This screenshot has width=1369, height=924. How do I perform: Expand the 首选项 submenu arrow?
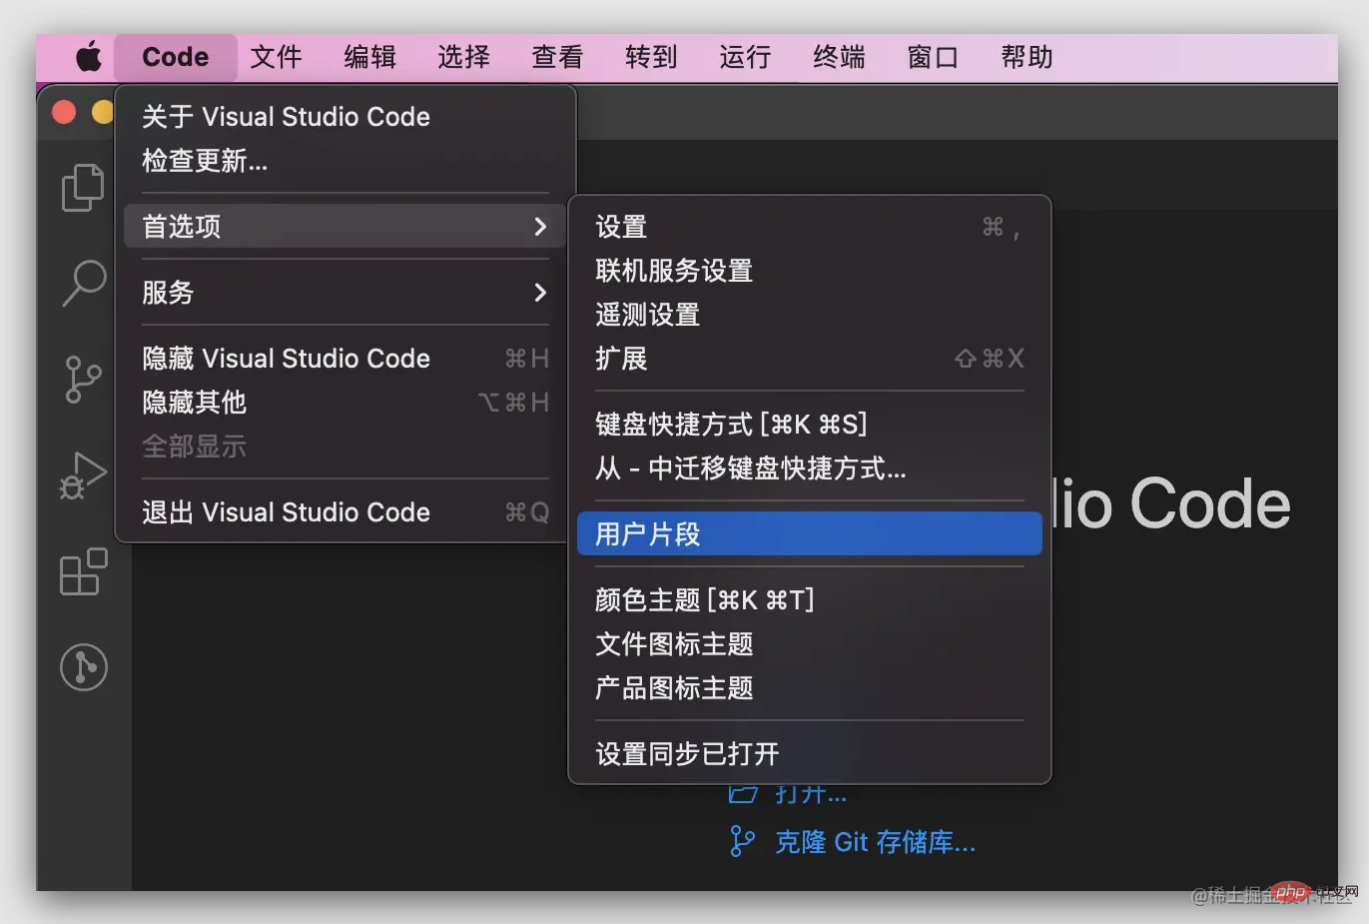[540, 227]
